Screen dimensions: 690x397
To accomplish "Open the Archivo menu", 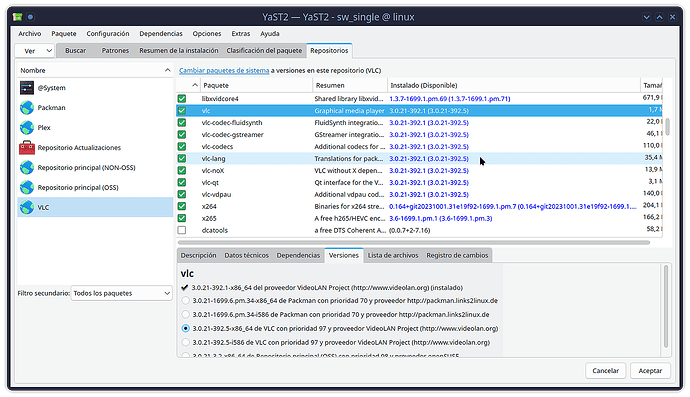I will click(x=29, y=33).
